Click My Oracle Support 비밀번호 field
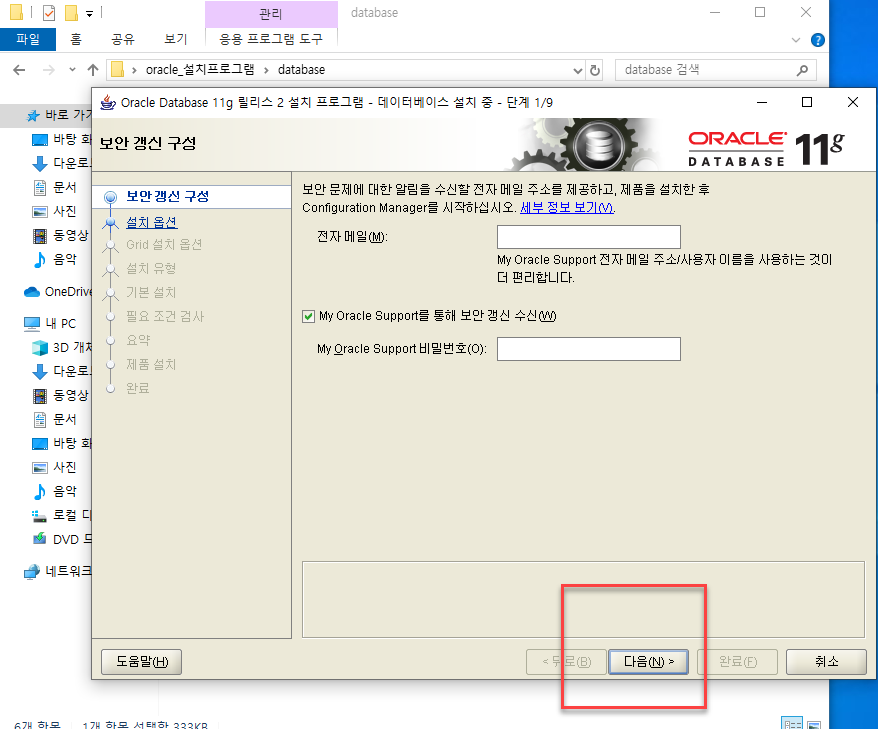The image size is (878, 729). click(589, 349)
